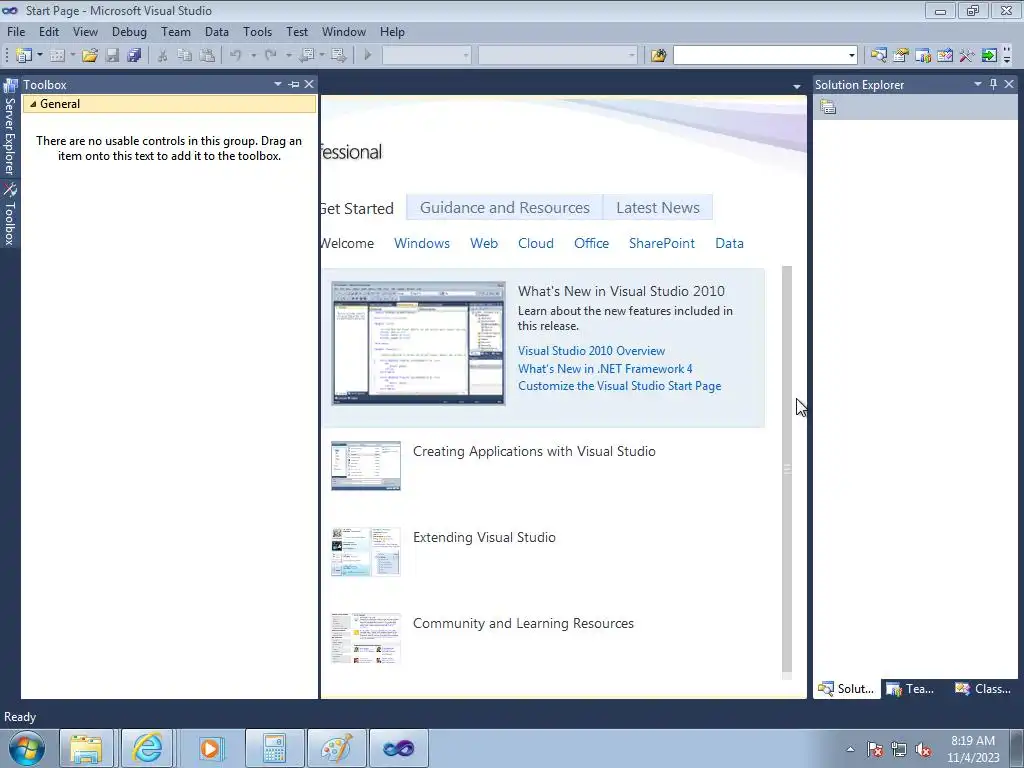Open Customize the Visual Studio Start Page
Image resolution: width=1024 pixels, height=768 pixels.
click(x=620, y=385)
